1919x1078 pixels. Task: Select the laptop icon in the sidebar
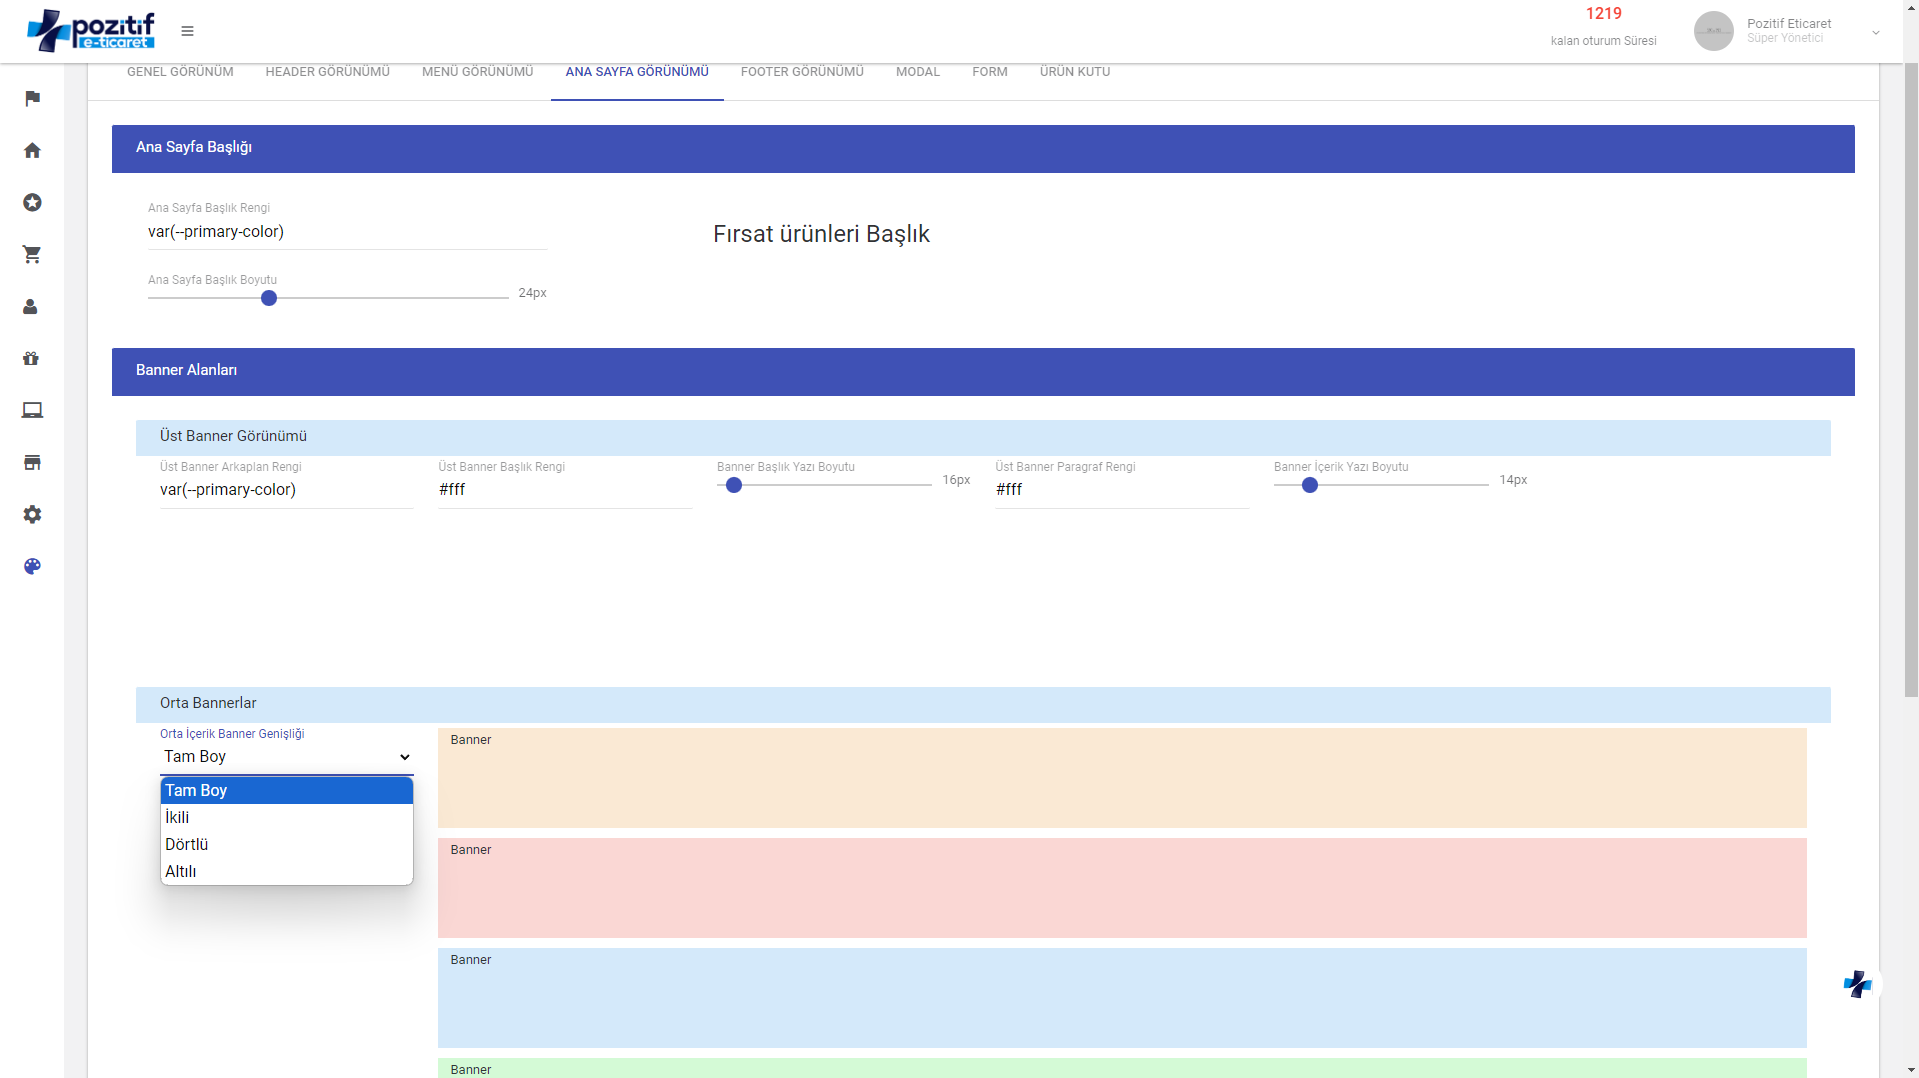32,410
